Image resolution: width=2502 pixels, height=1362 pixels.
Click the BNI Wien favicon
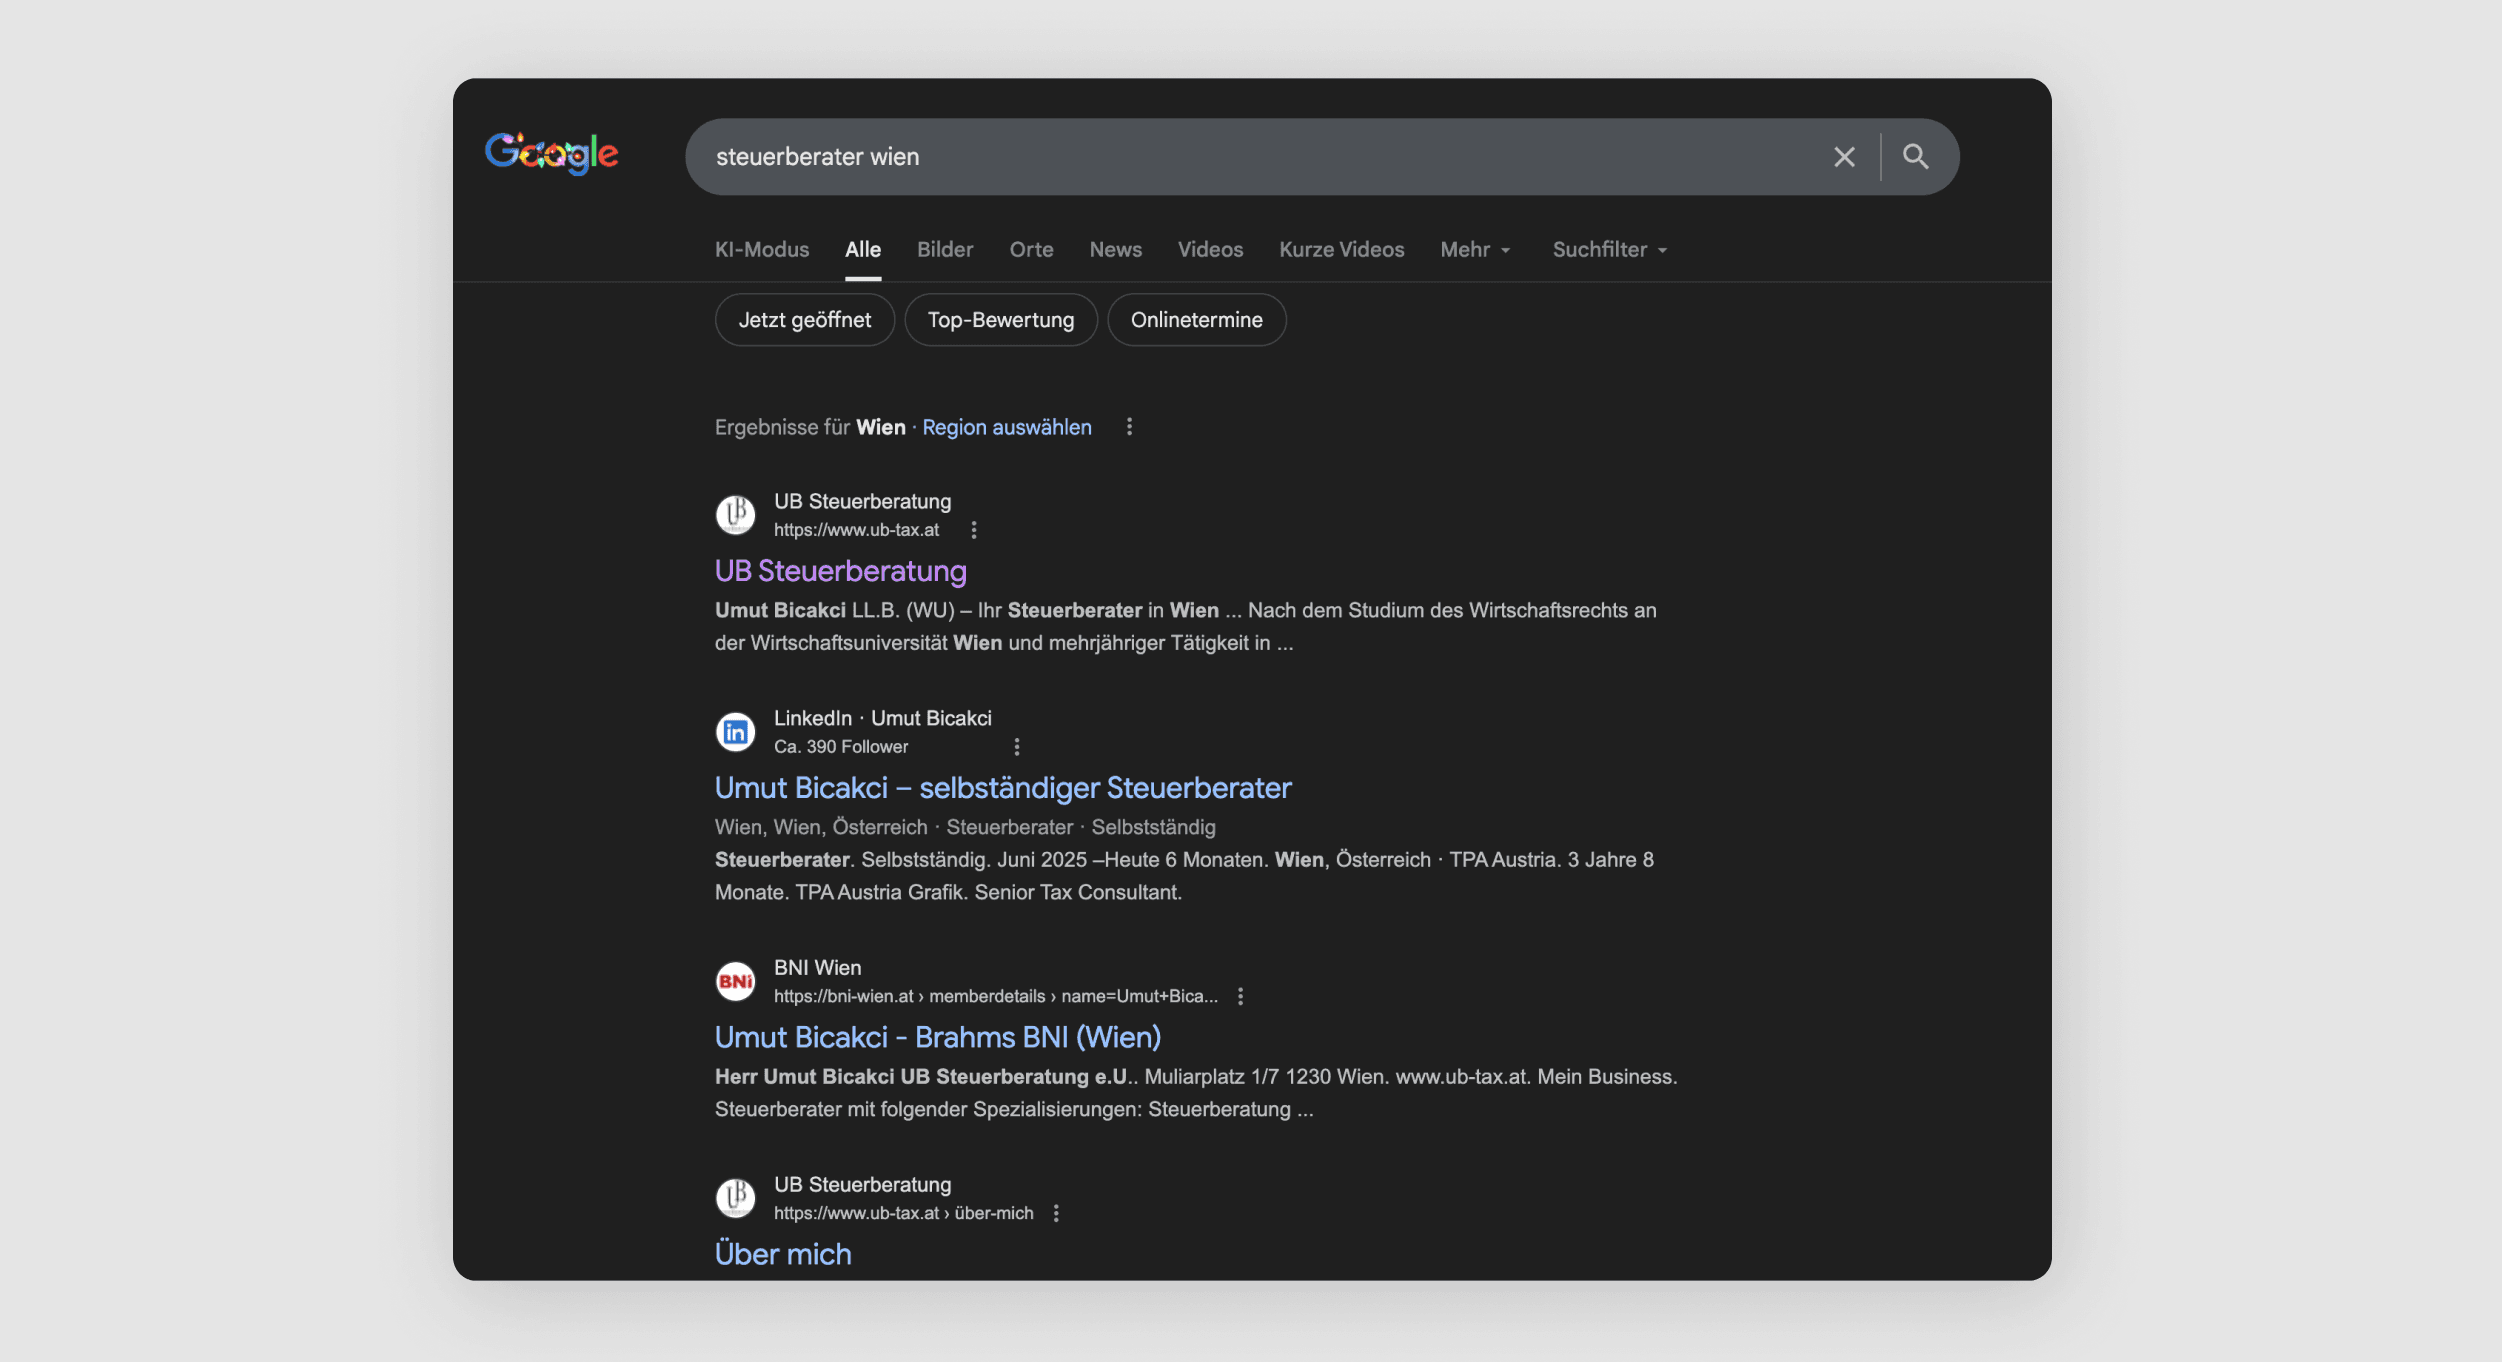click(736, 981)
